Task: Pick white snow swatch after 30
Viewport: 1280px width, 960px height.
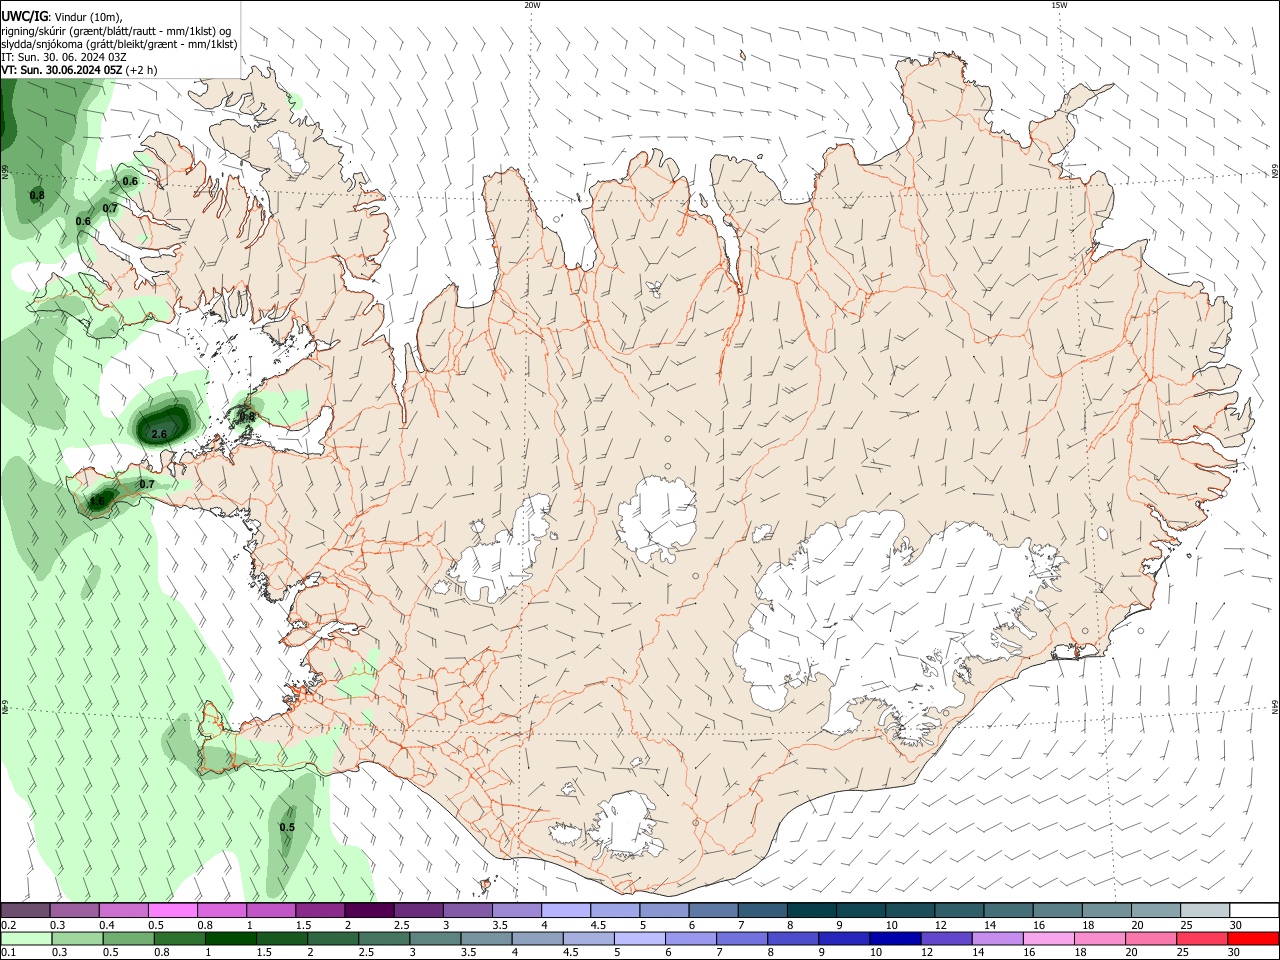Action: (1255, 911)
